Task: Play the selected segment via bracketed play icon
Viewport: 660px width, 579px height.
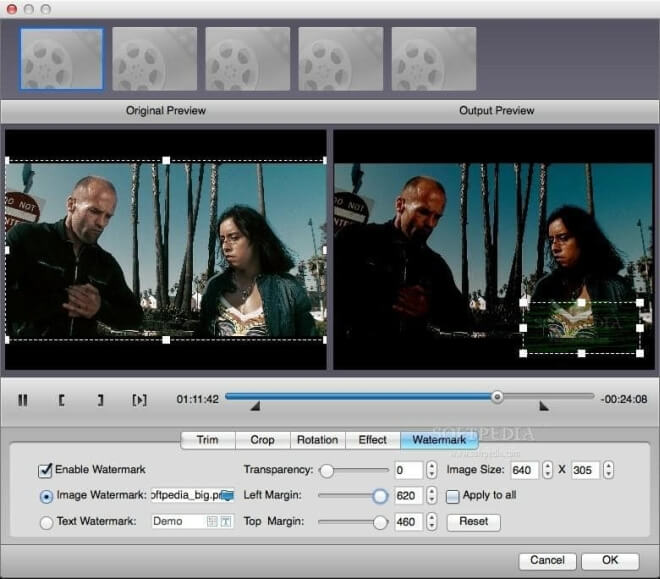Action: (x=139, y=400)
